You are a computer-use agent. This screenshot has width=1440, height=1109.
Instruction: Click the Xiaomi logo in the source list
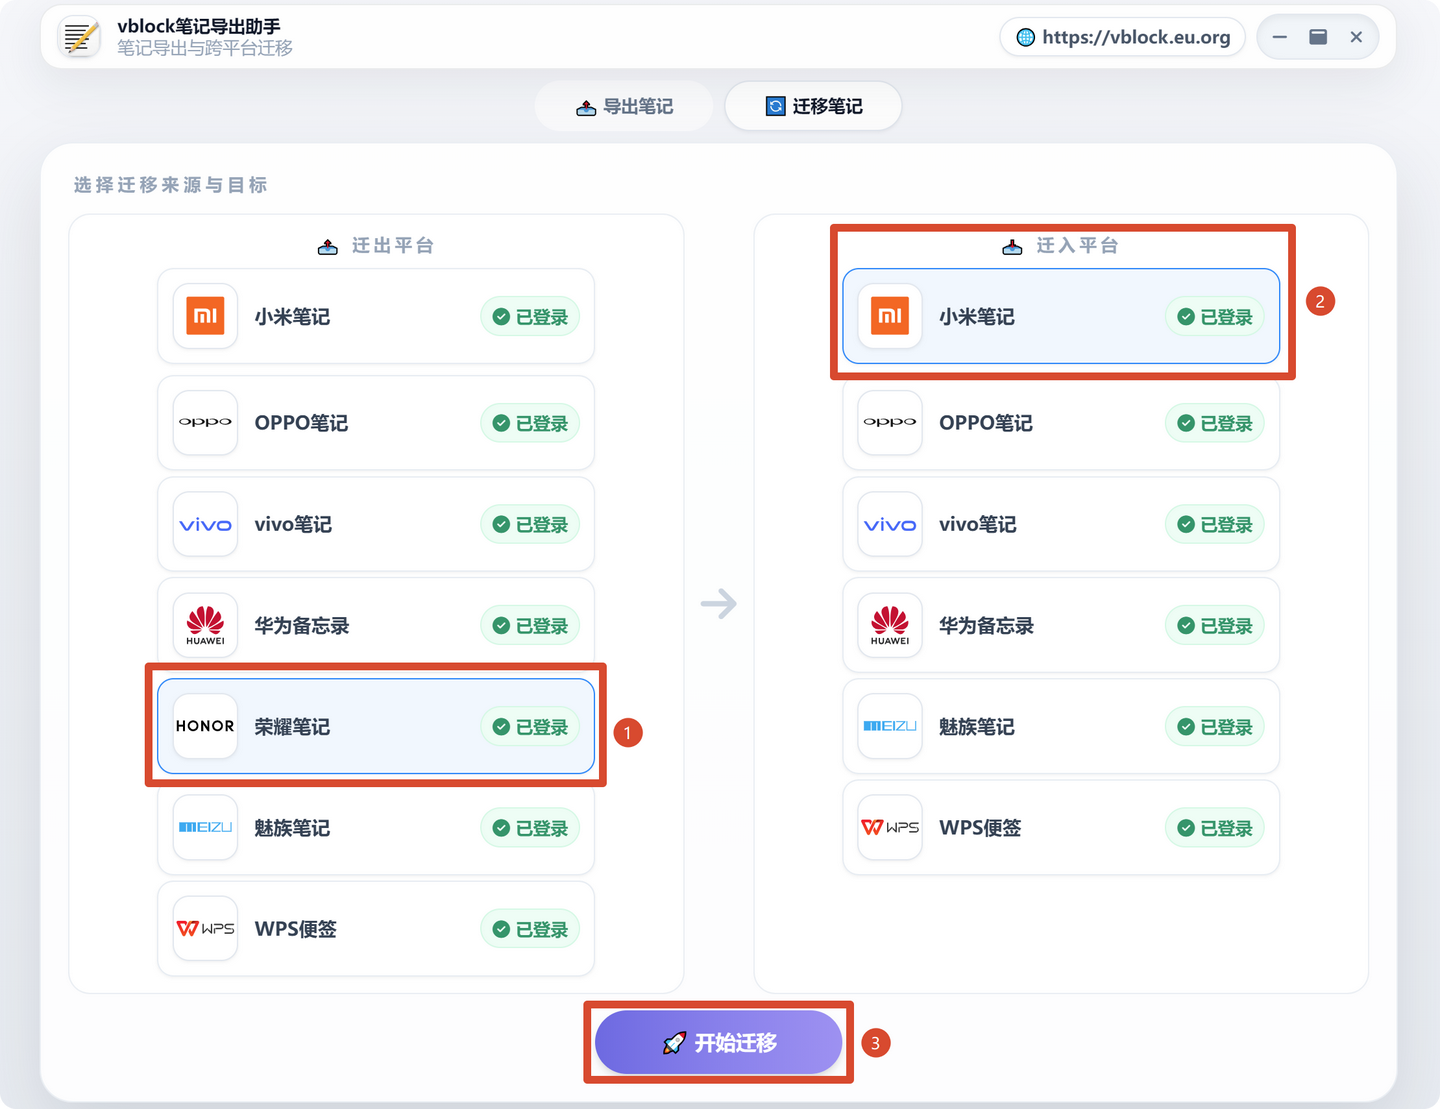tap(205, 316)
